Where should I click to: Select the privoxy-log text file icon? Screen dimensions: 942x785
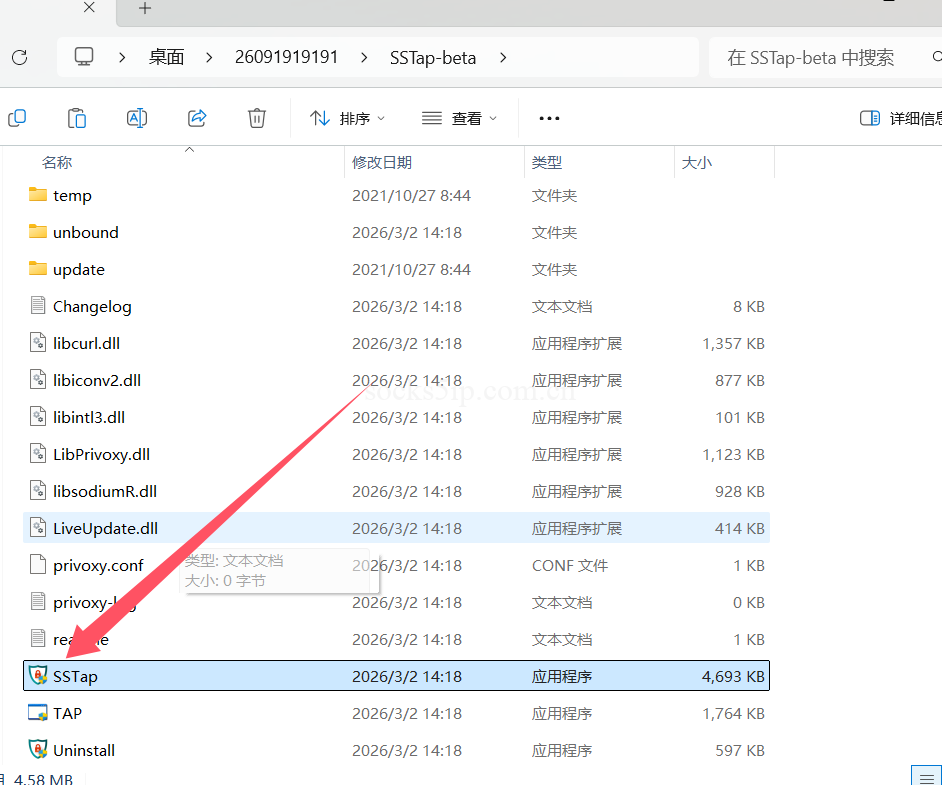(x=38, y=602)
